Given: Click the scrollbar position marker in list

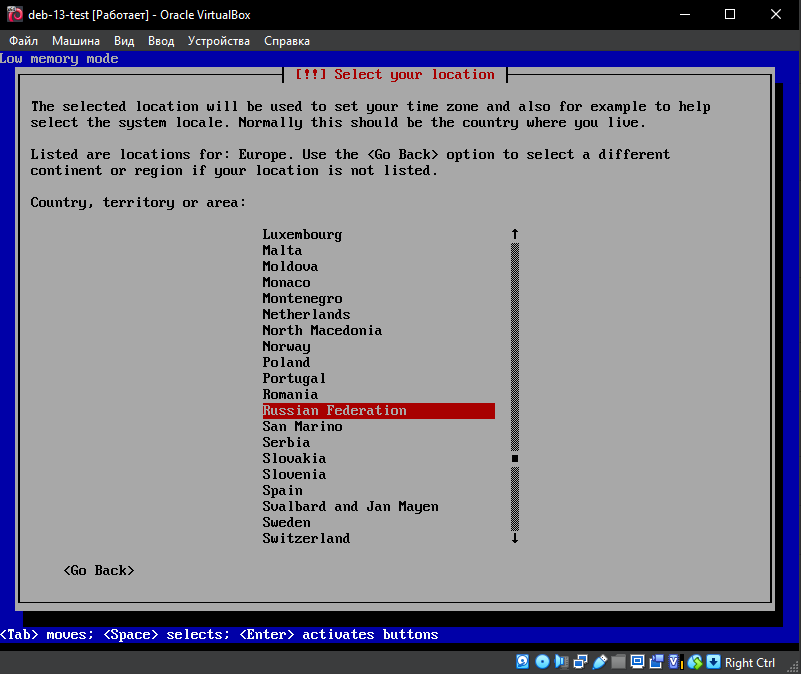Looking at the screenshot, I should [515, 459].
